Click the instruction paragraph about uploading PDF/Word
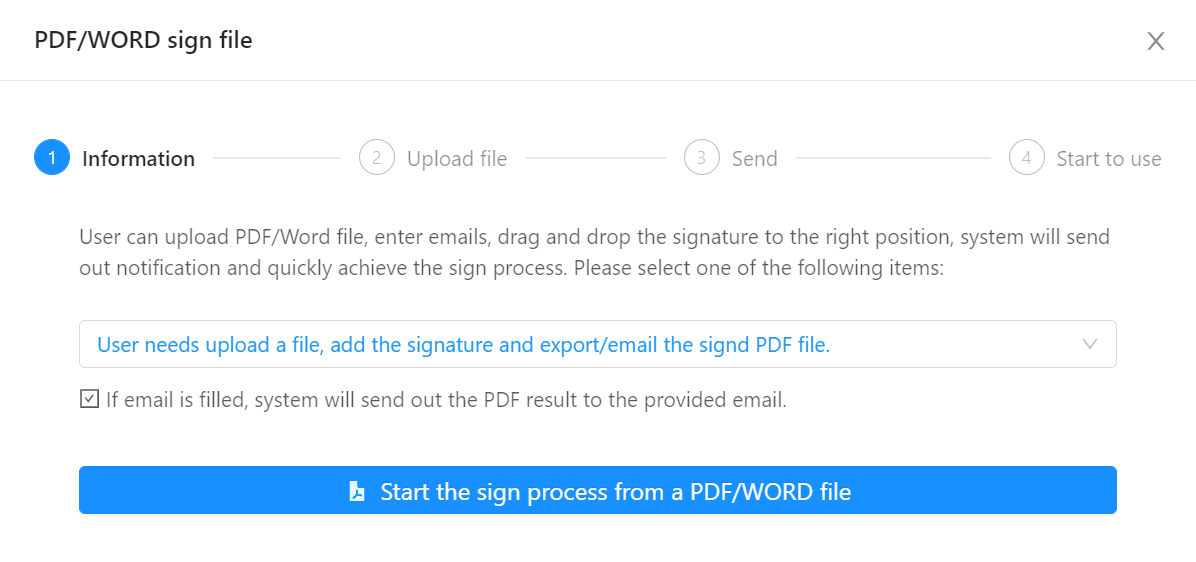Screen dimensions: 1196x562 pos(594,252)
